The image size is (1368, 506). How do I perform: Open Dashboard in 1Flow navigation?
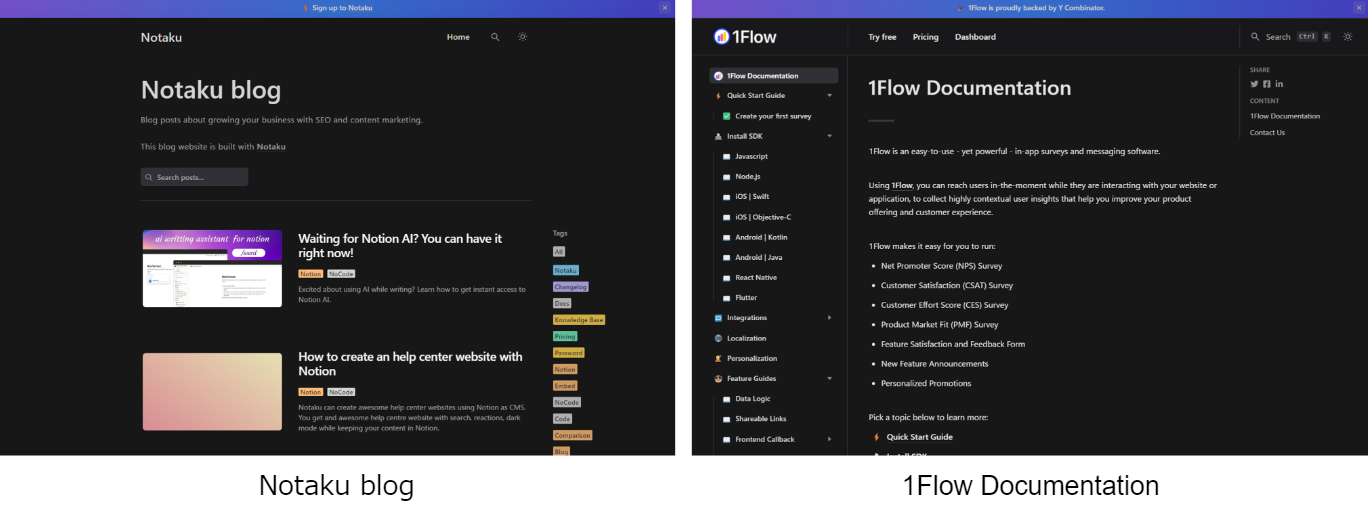(975, 37)
